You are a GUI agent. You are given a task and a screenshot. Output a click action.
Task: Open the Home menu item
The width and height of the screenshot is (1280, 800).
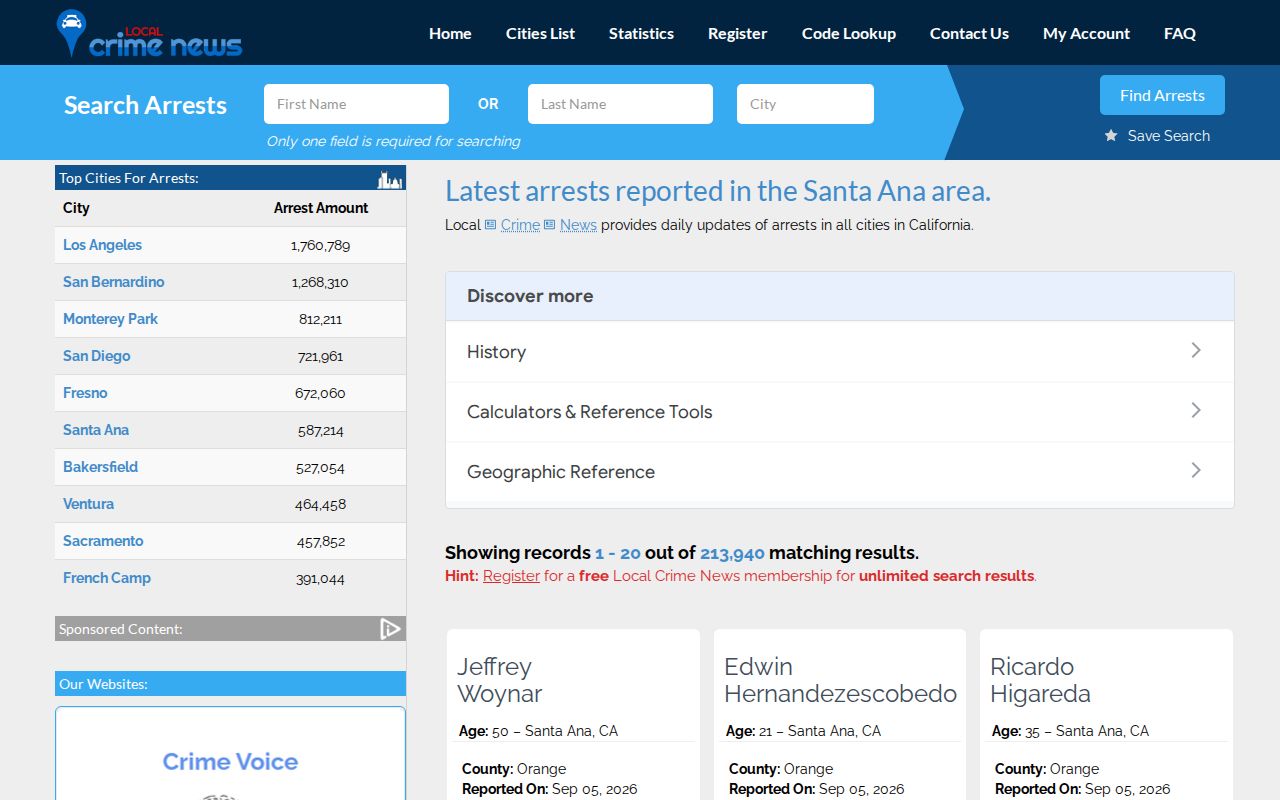pyautogui.click(x=450, y=33)
